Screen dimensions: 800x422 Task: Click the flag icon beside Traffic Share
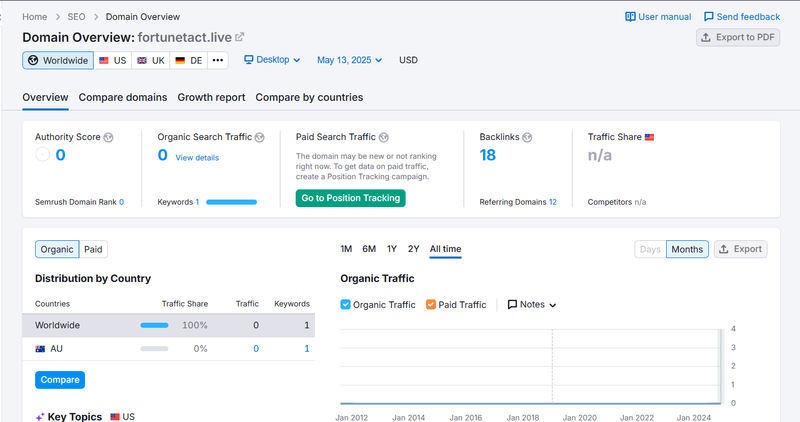coord(649,137)
